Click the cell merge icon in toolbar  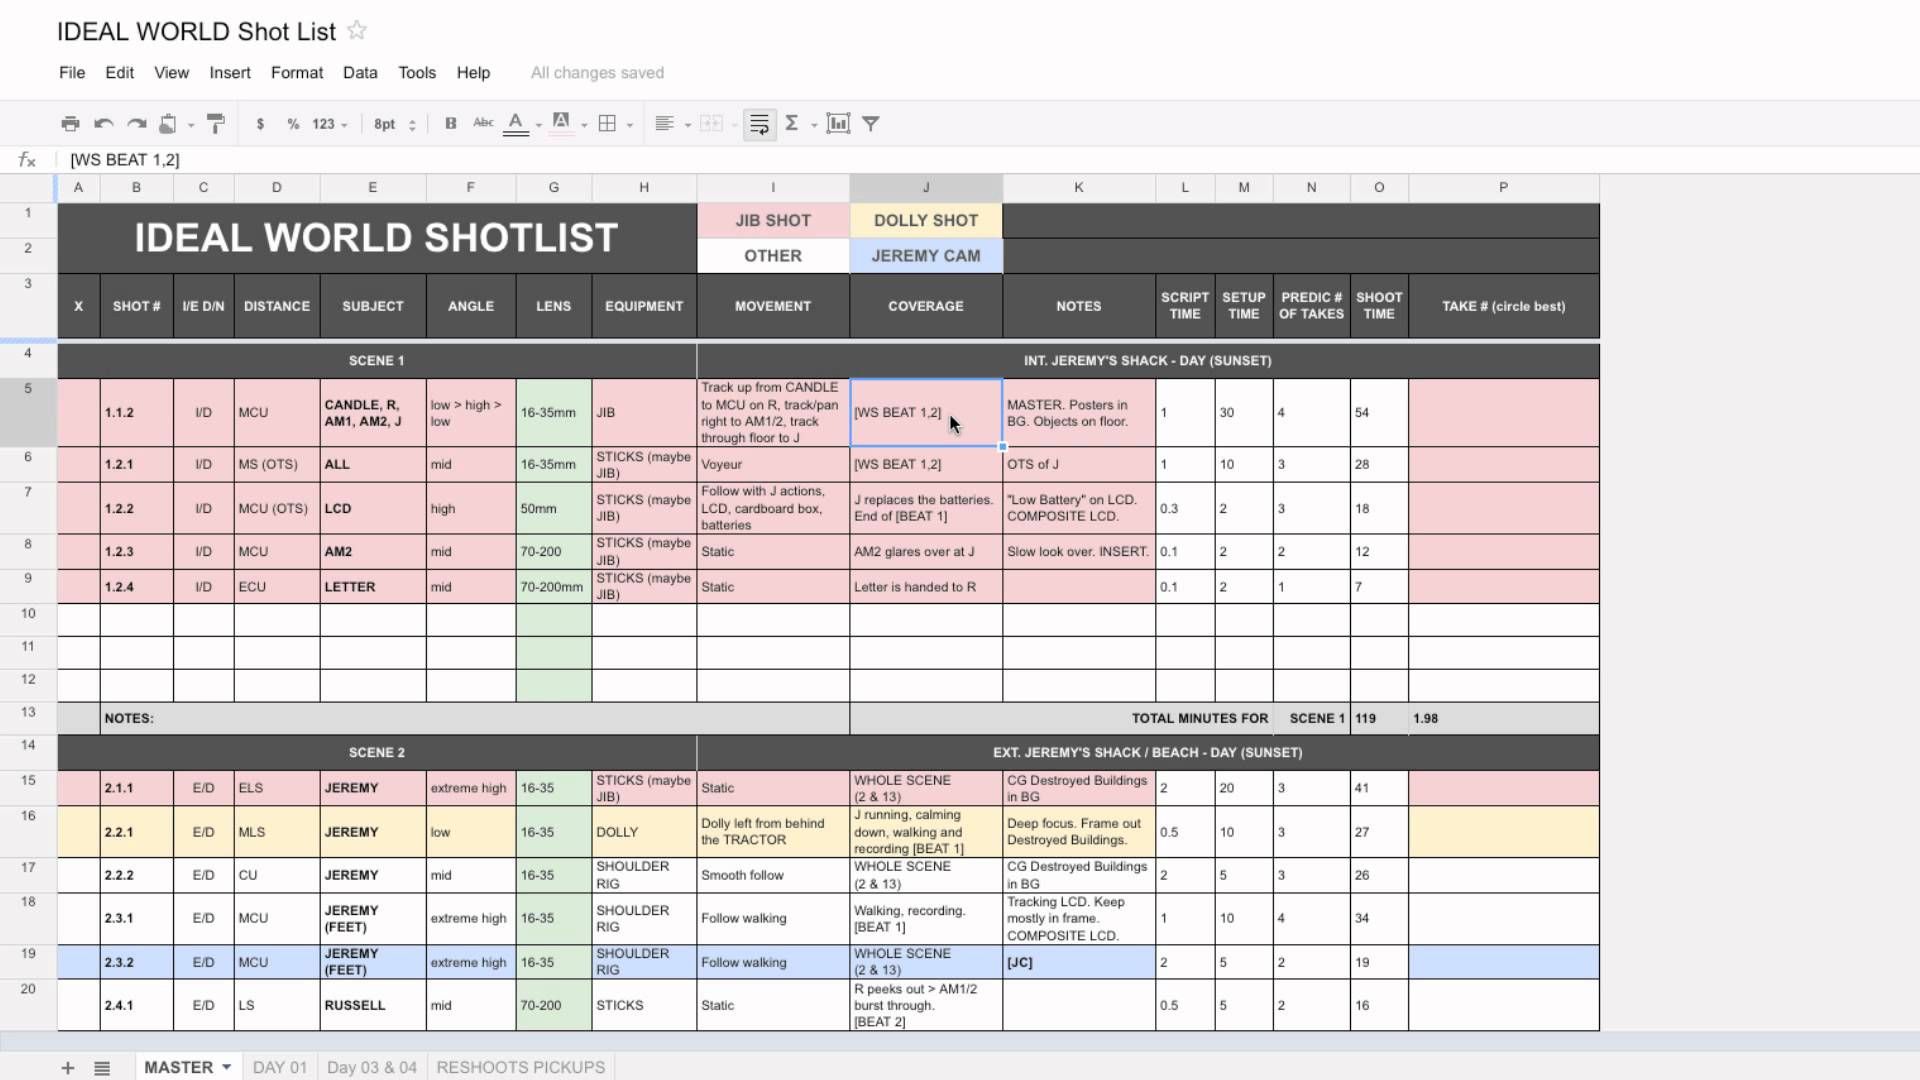tap(711, 123)
